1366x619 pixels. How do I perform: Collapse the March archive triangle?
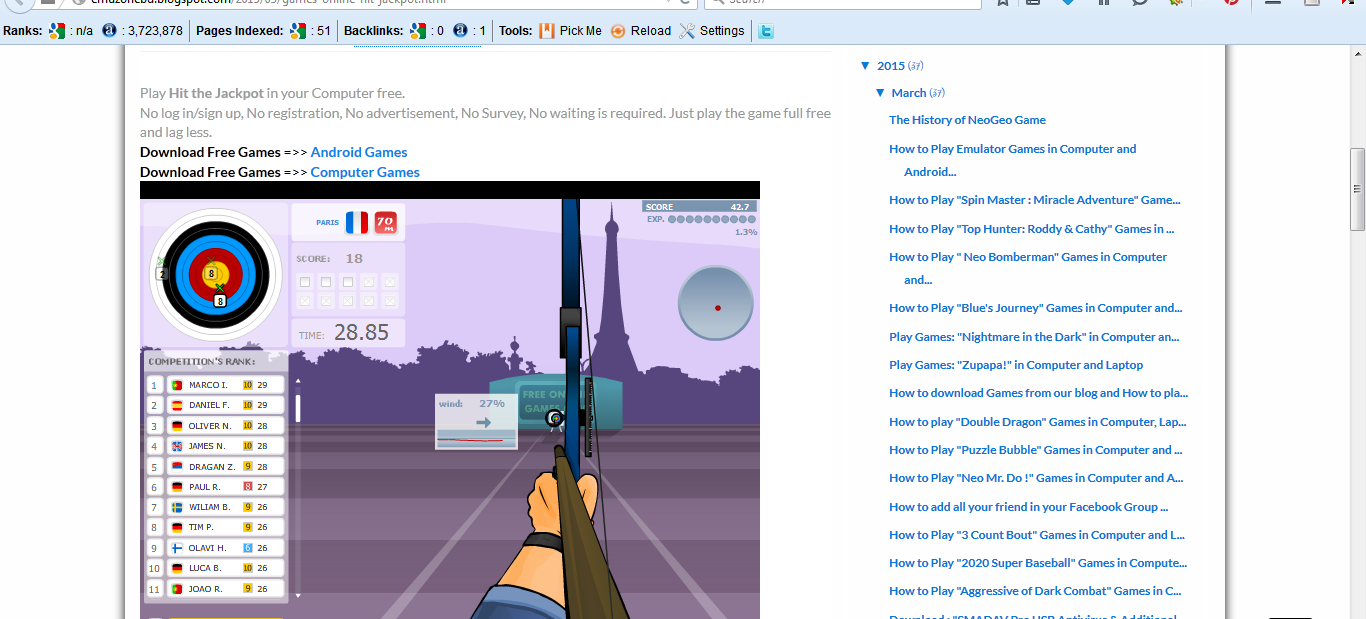coord(880,93)
